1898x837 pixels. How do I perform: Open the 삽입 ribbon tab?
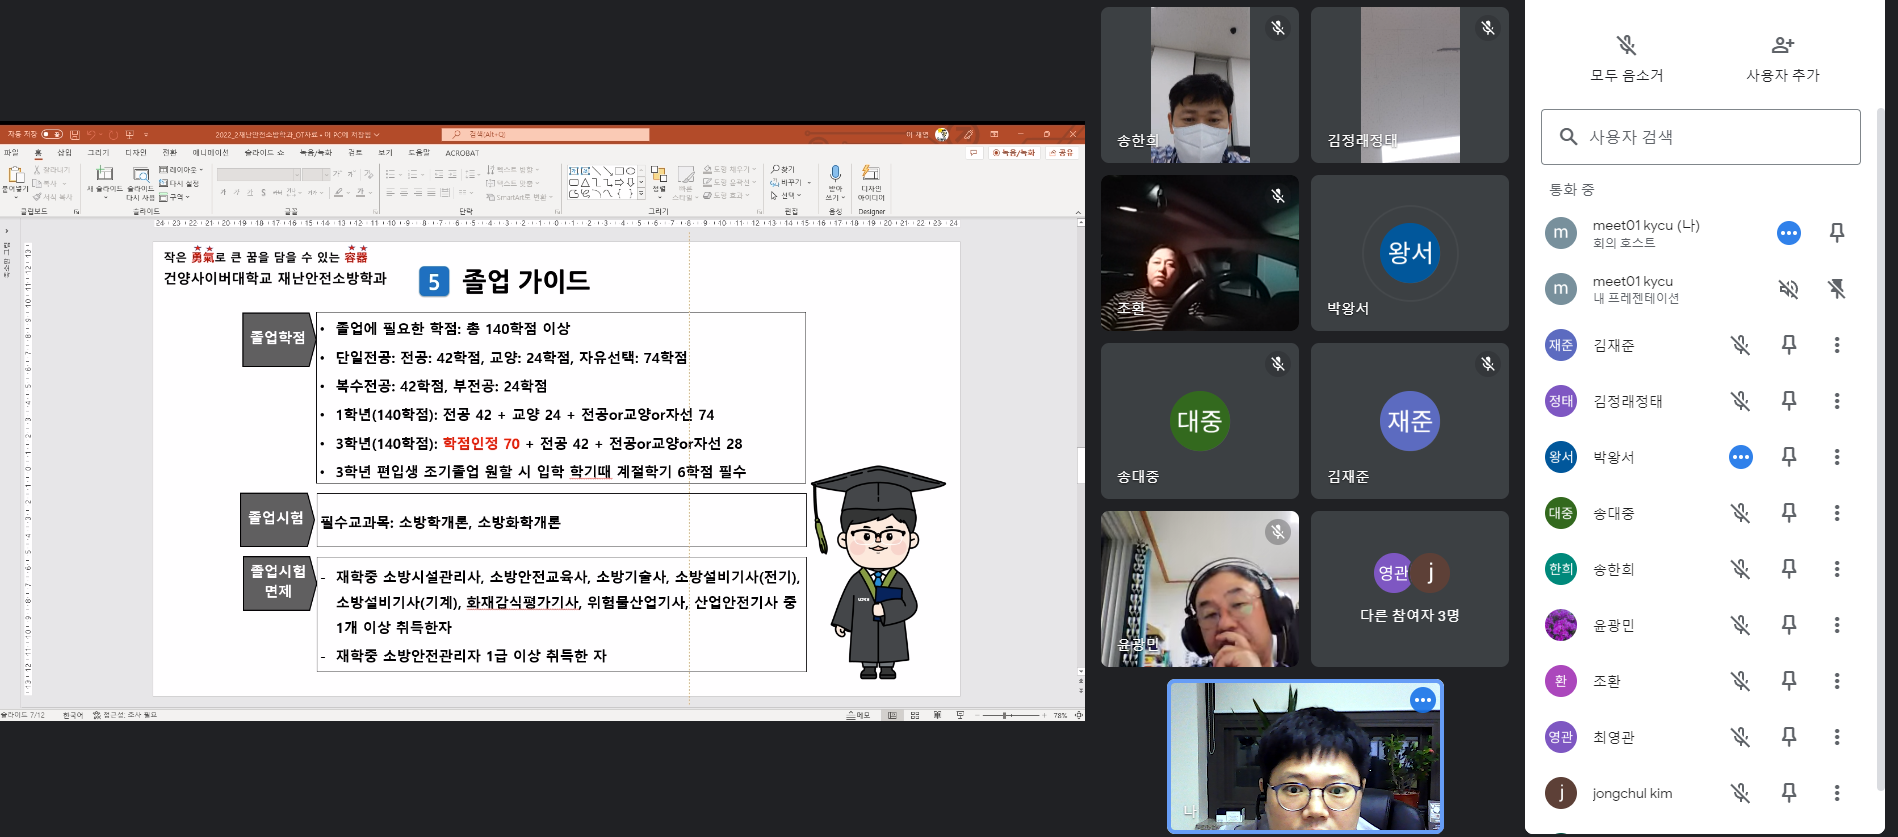(64, 153)
